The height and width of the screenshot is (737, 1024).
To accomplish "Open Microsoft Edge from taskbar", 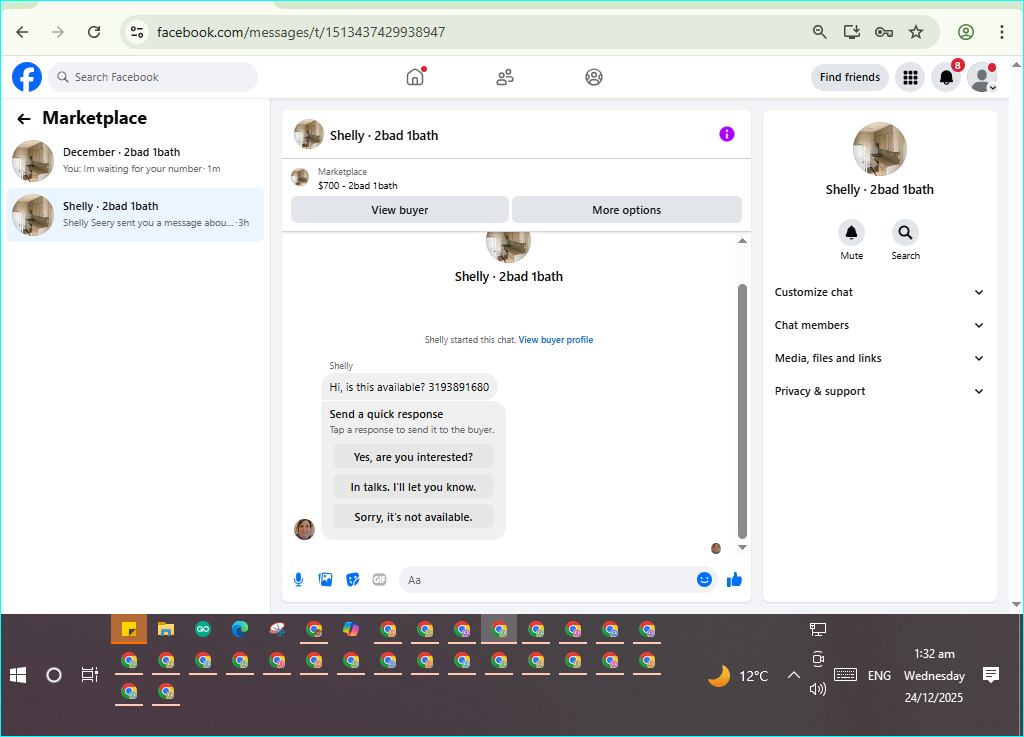I will (240, 629).
